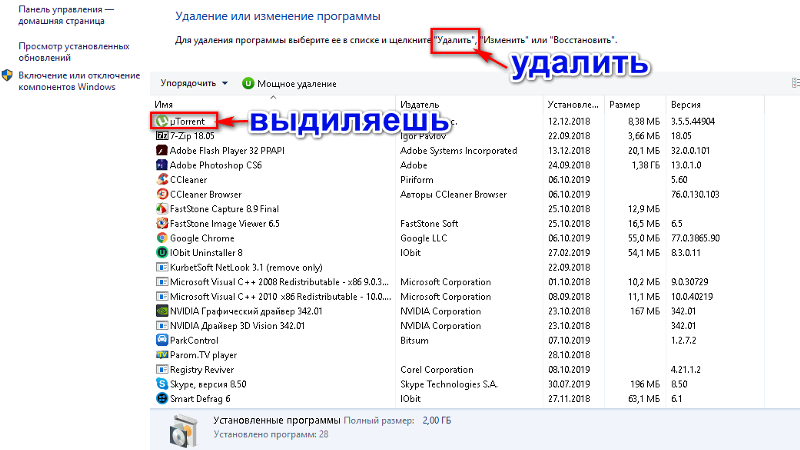Click version 3.5.5.44904 cell

[x=692, y=121]
